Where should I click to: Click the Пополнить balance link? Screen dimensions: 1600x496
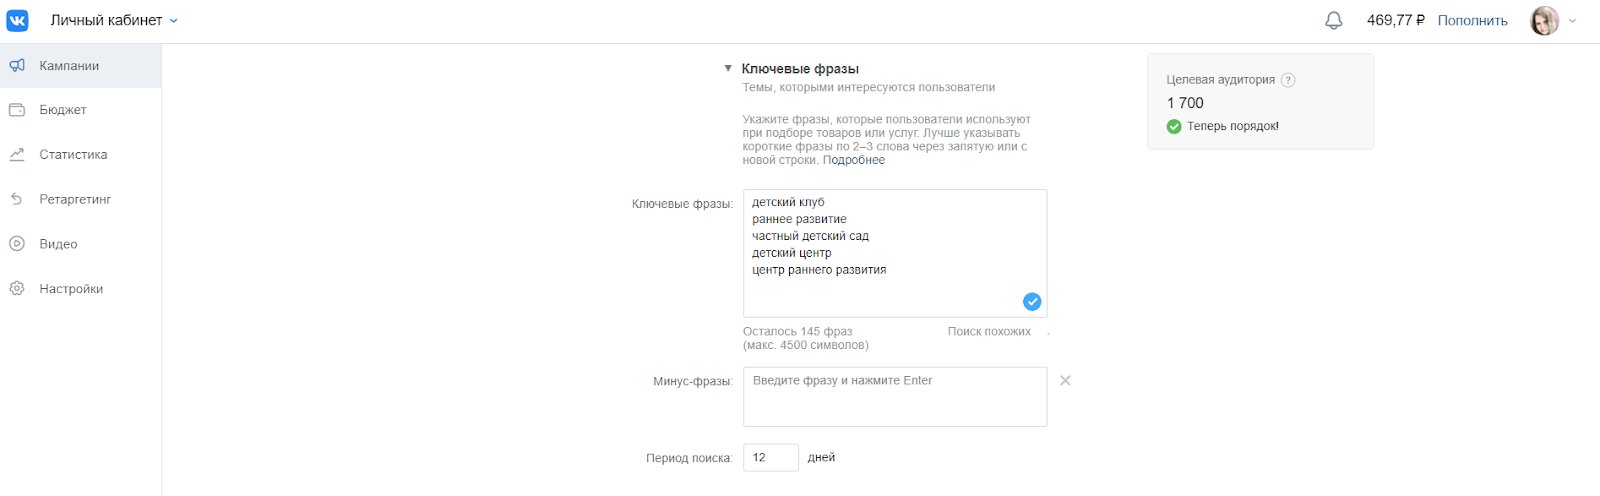1472,20
